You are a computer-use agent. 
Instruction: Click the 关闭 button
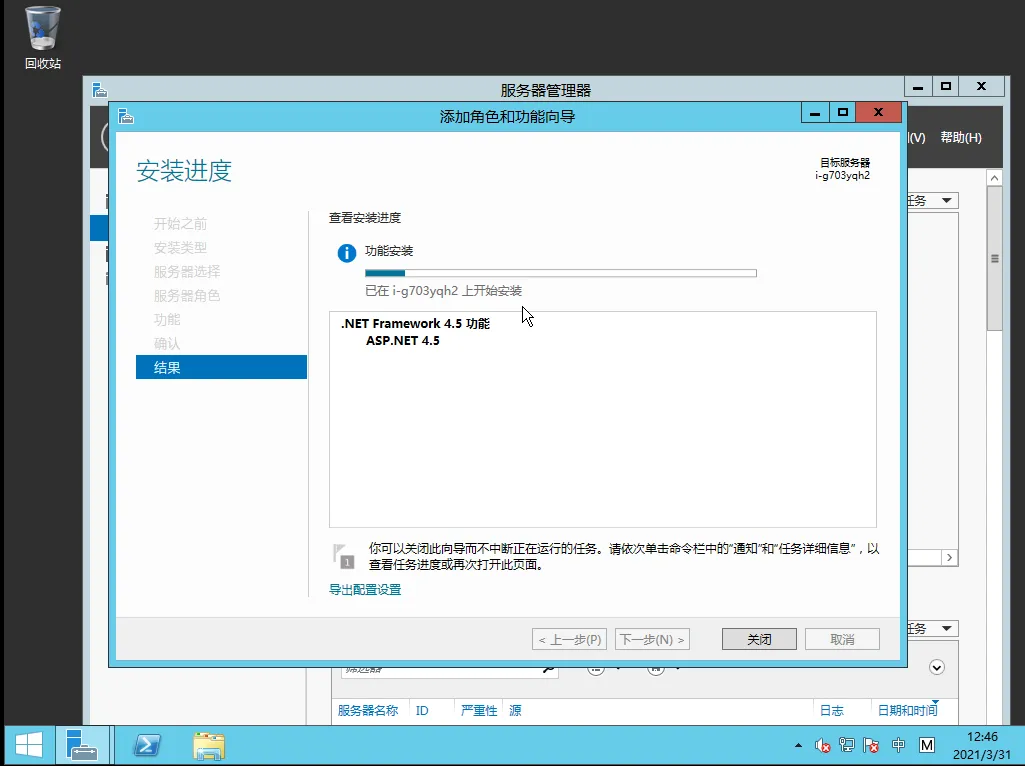tap(759, 639)
